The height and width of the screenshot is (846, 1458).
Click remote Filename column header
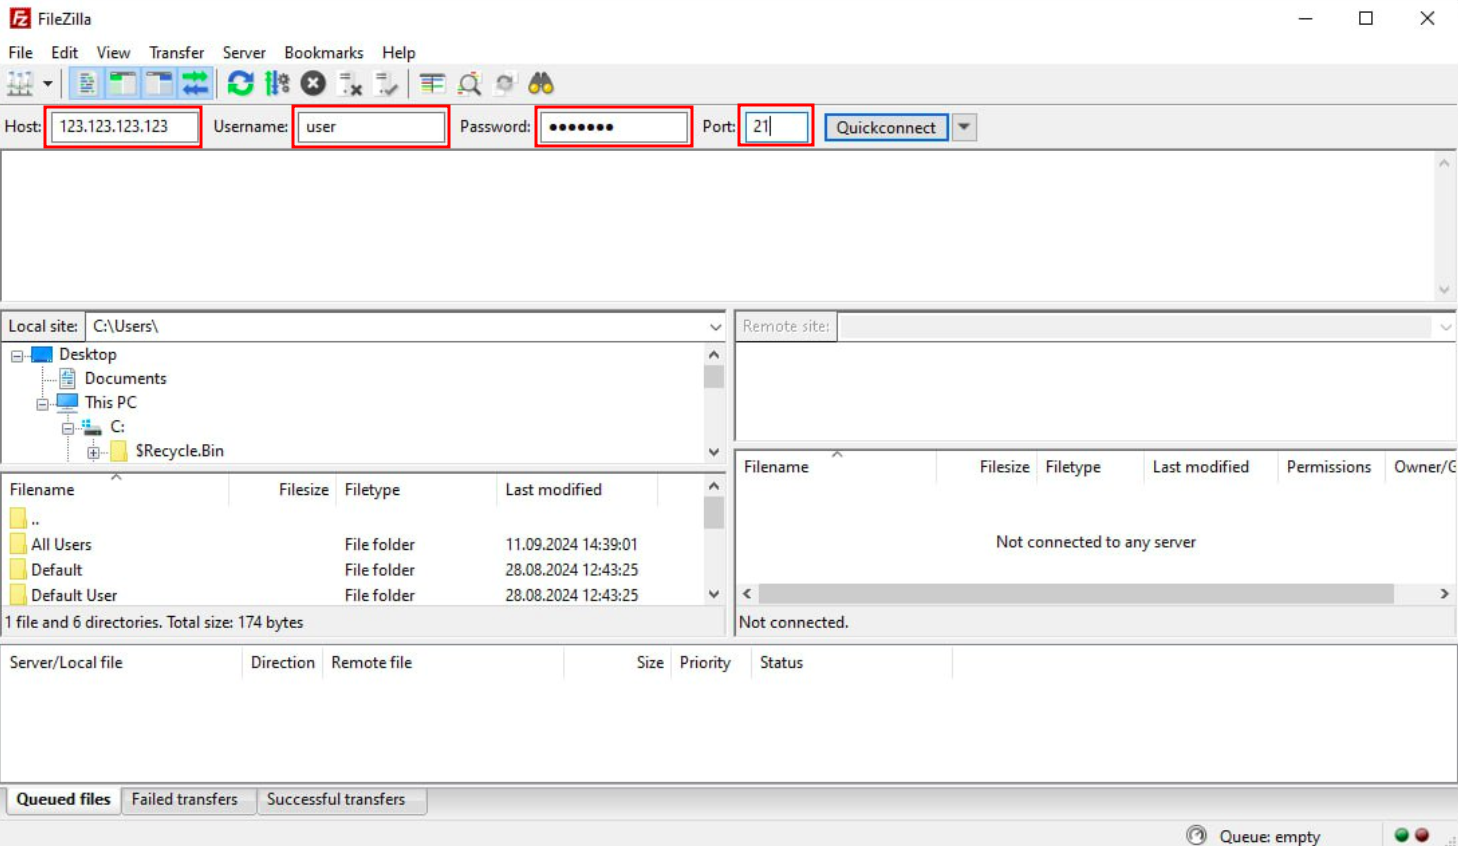tap(836, 467)
